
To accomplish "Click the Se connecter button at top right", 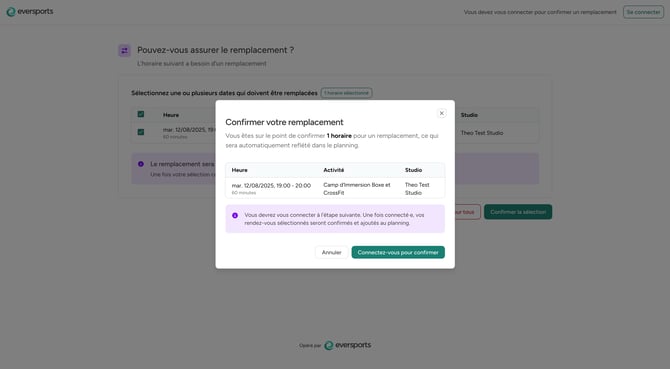I will (643, 12).
